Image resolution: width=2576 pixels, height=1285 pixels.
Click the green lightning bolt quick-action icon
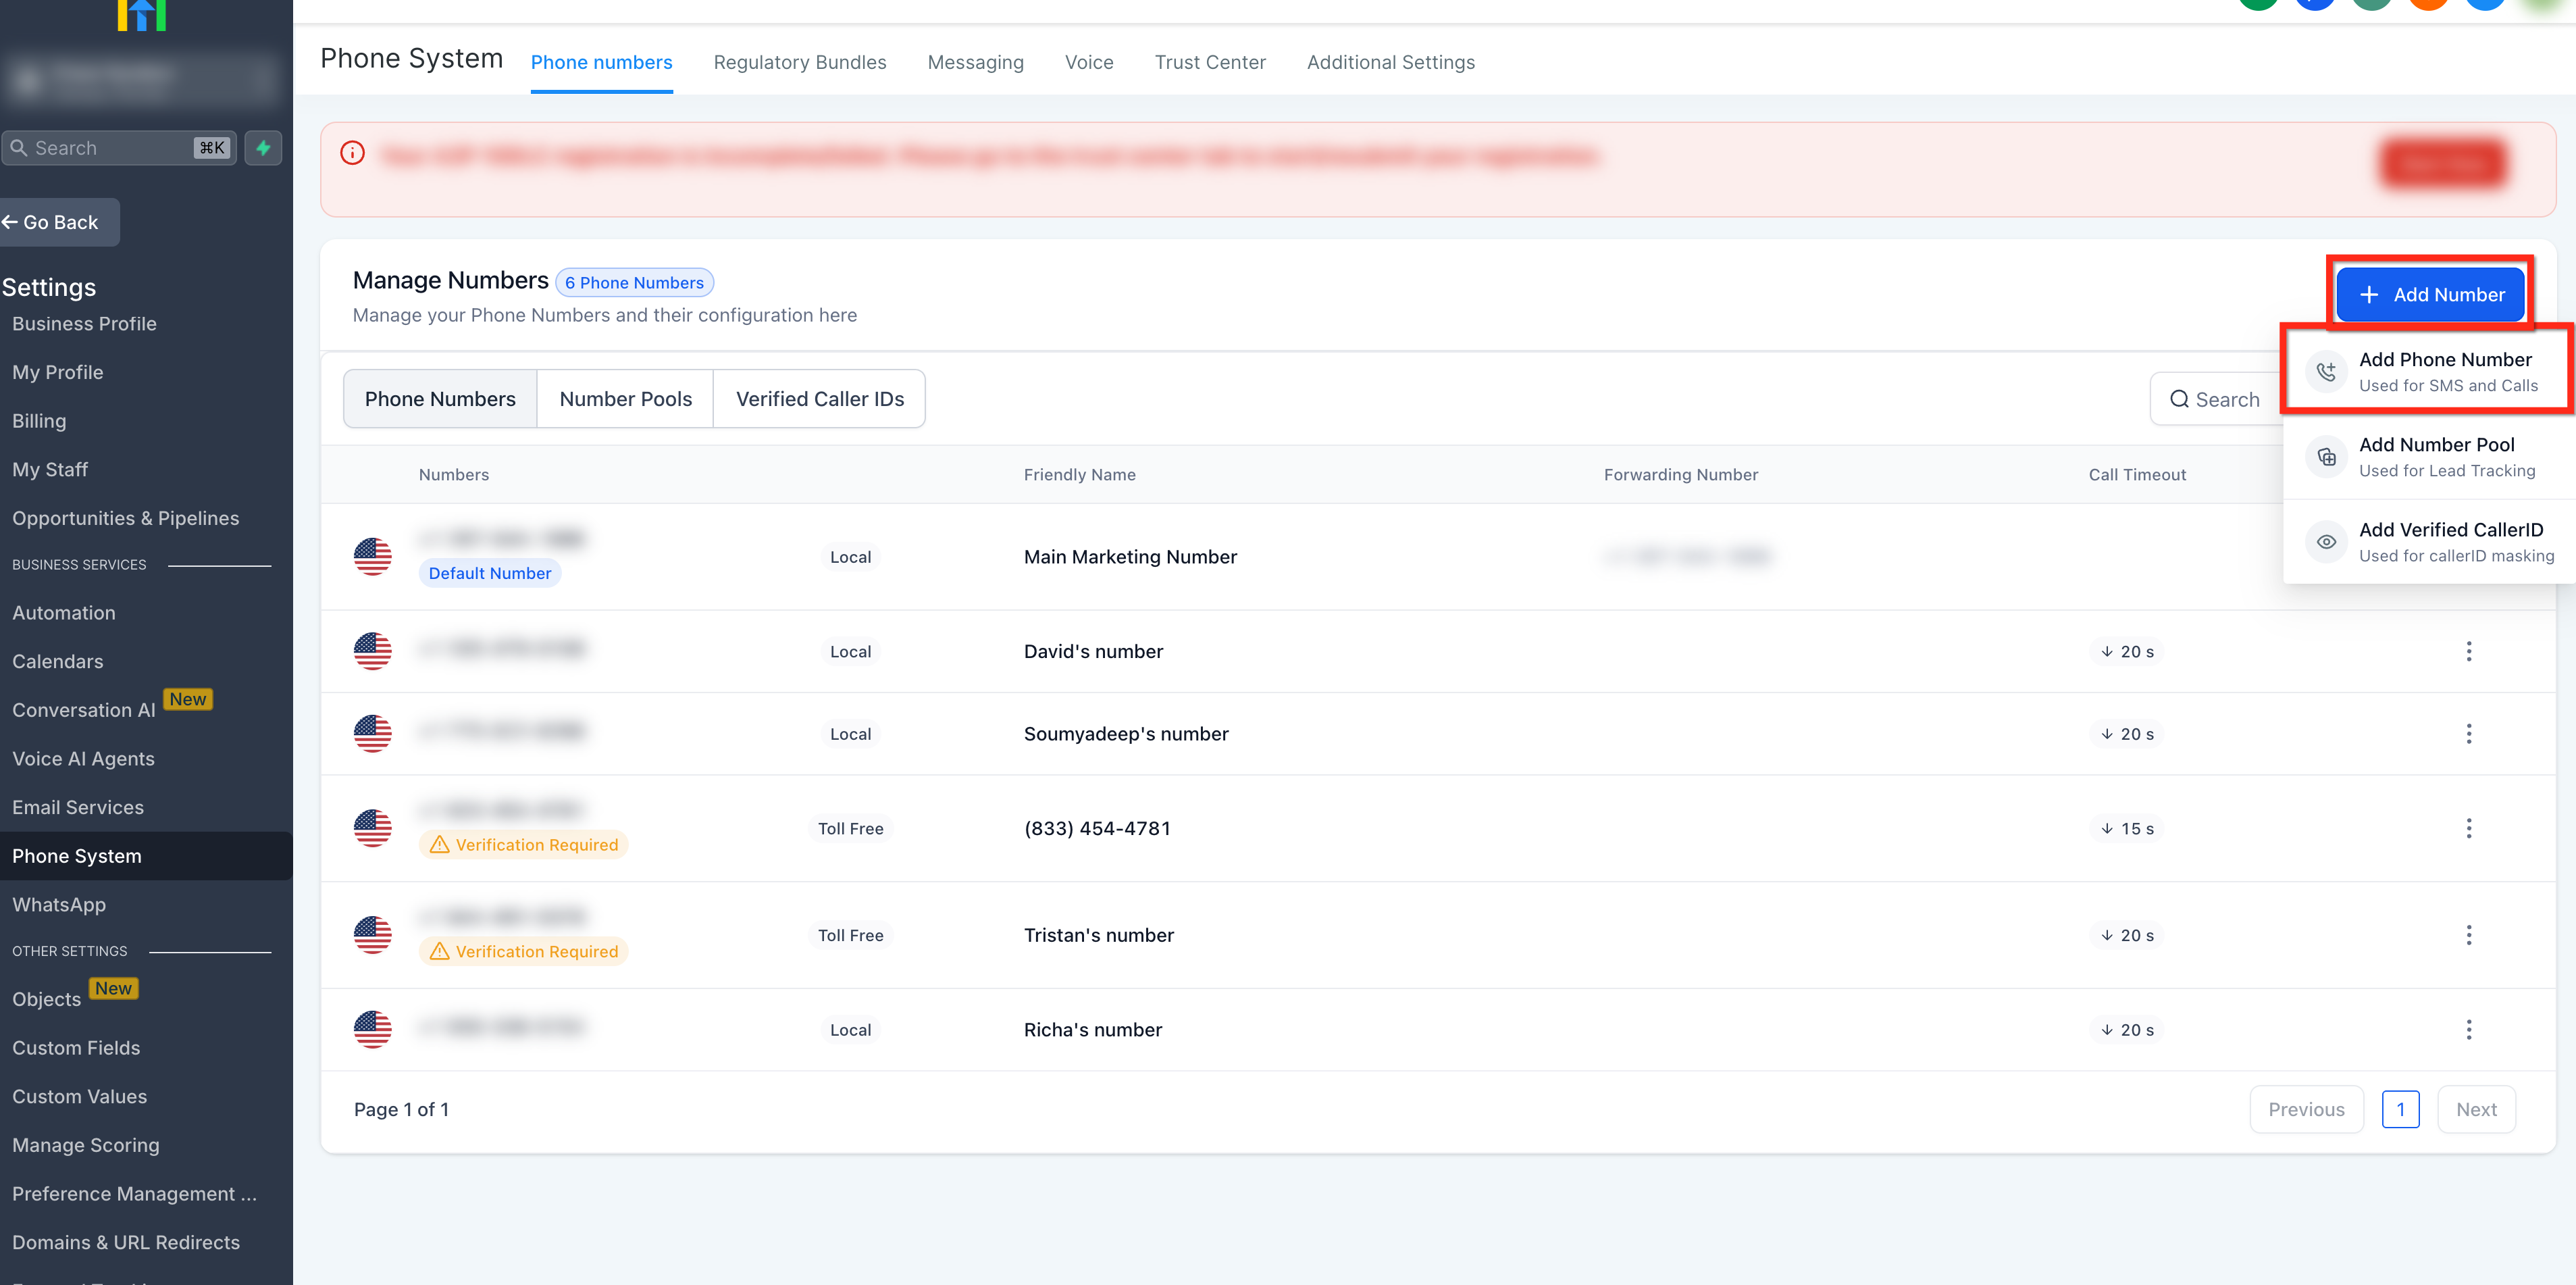click(263, 148)
